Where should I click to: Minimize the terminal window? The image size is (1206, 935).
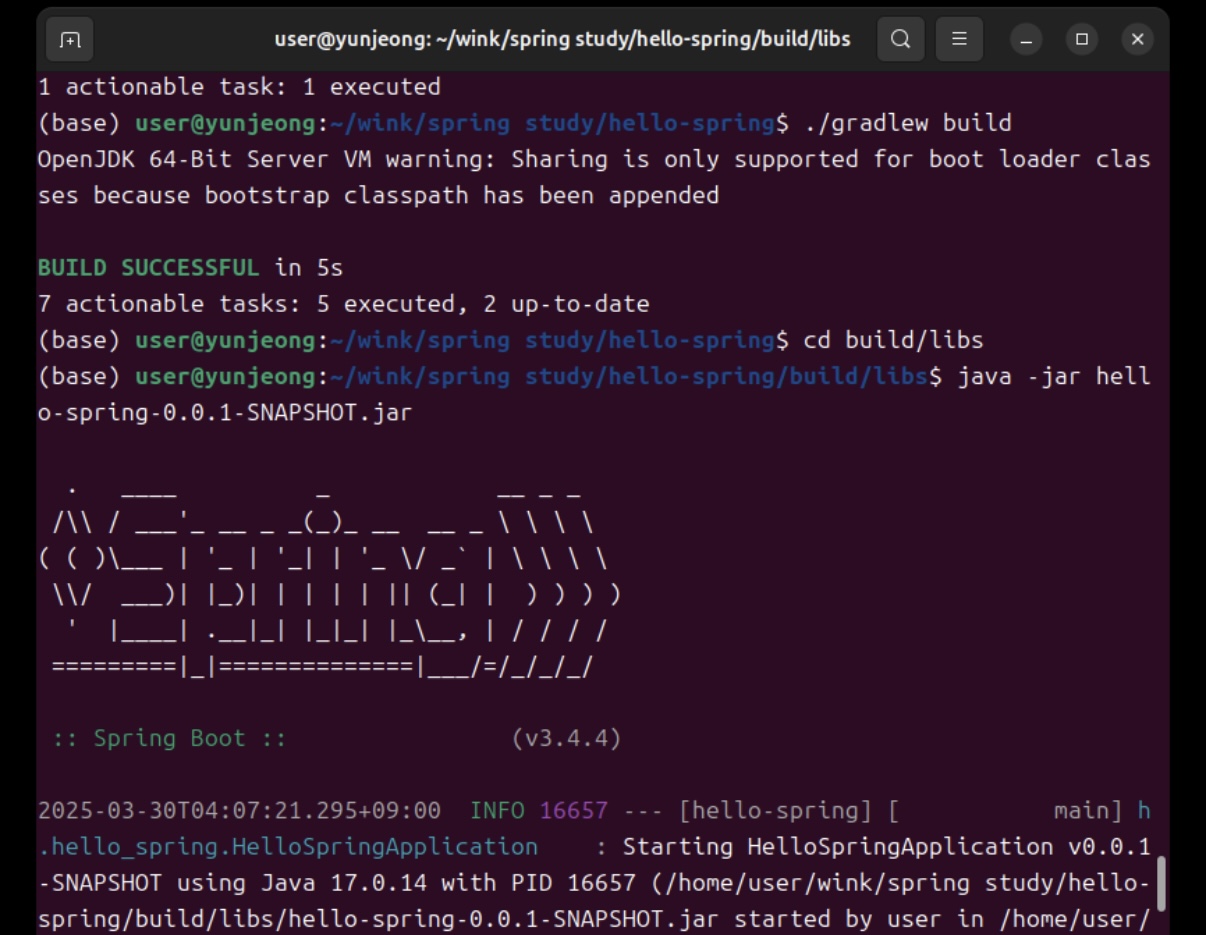click(x=1026, y=40)
